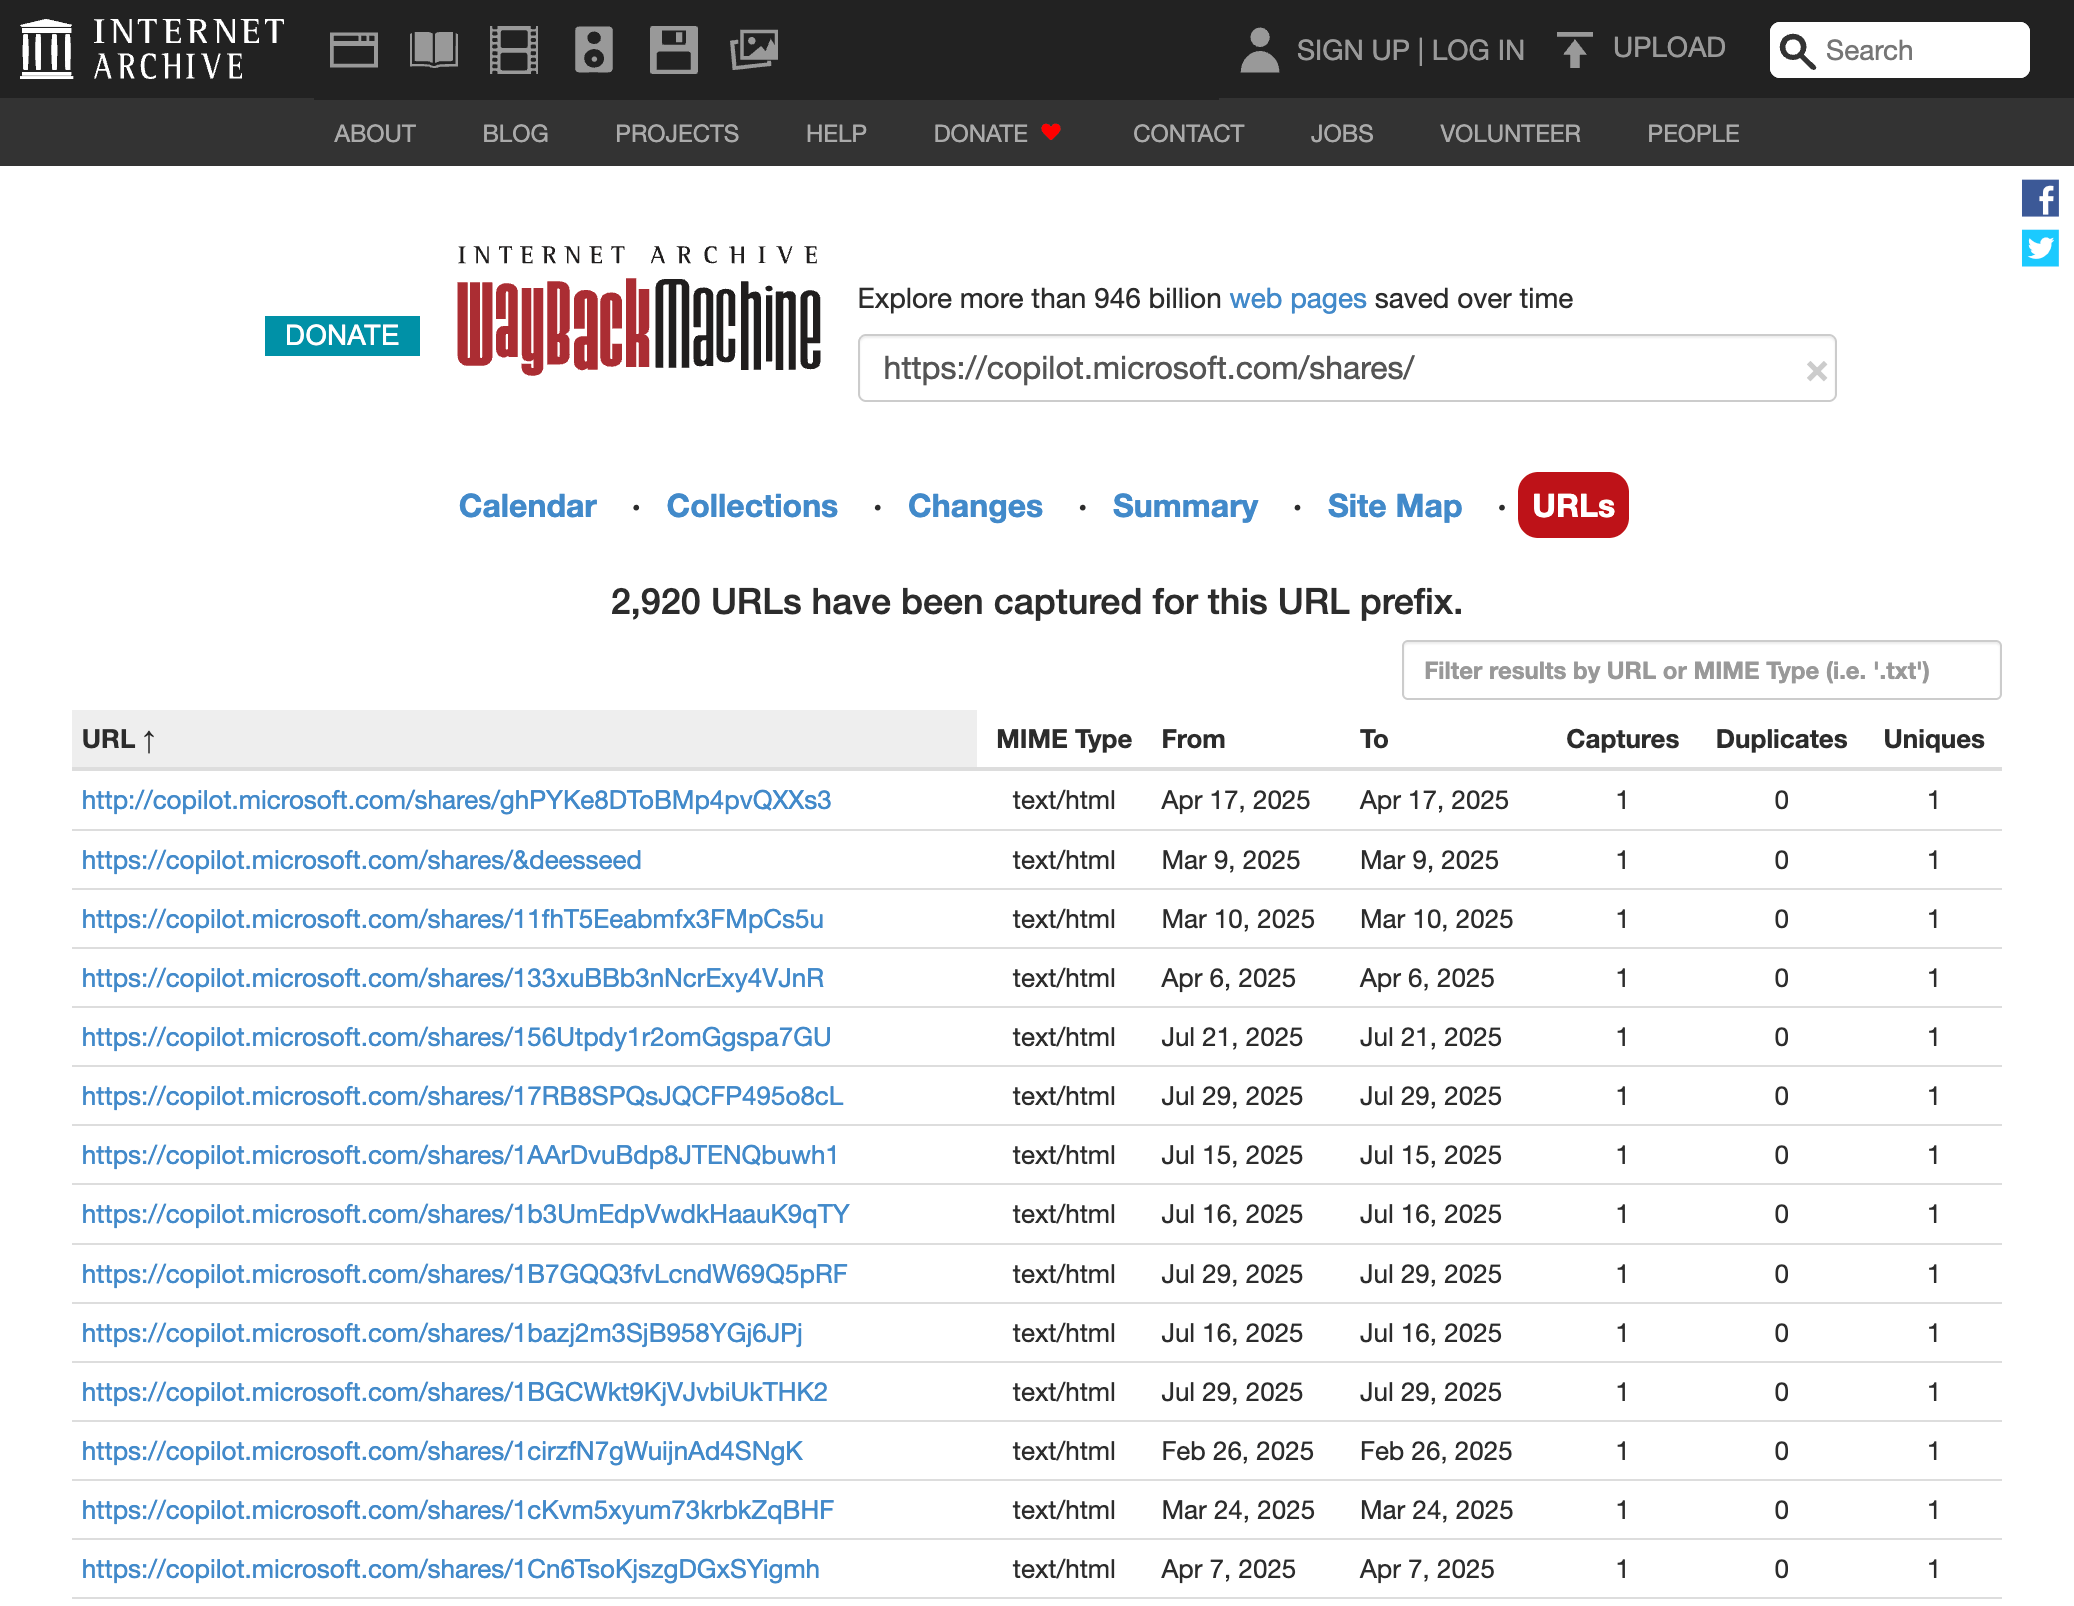
Task: Switch to the Collections tab
Action: pos(752,506)
